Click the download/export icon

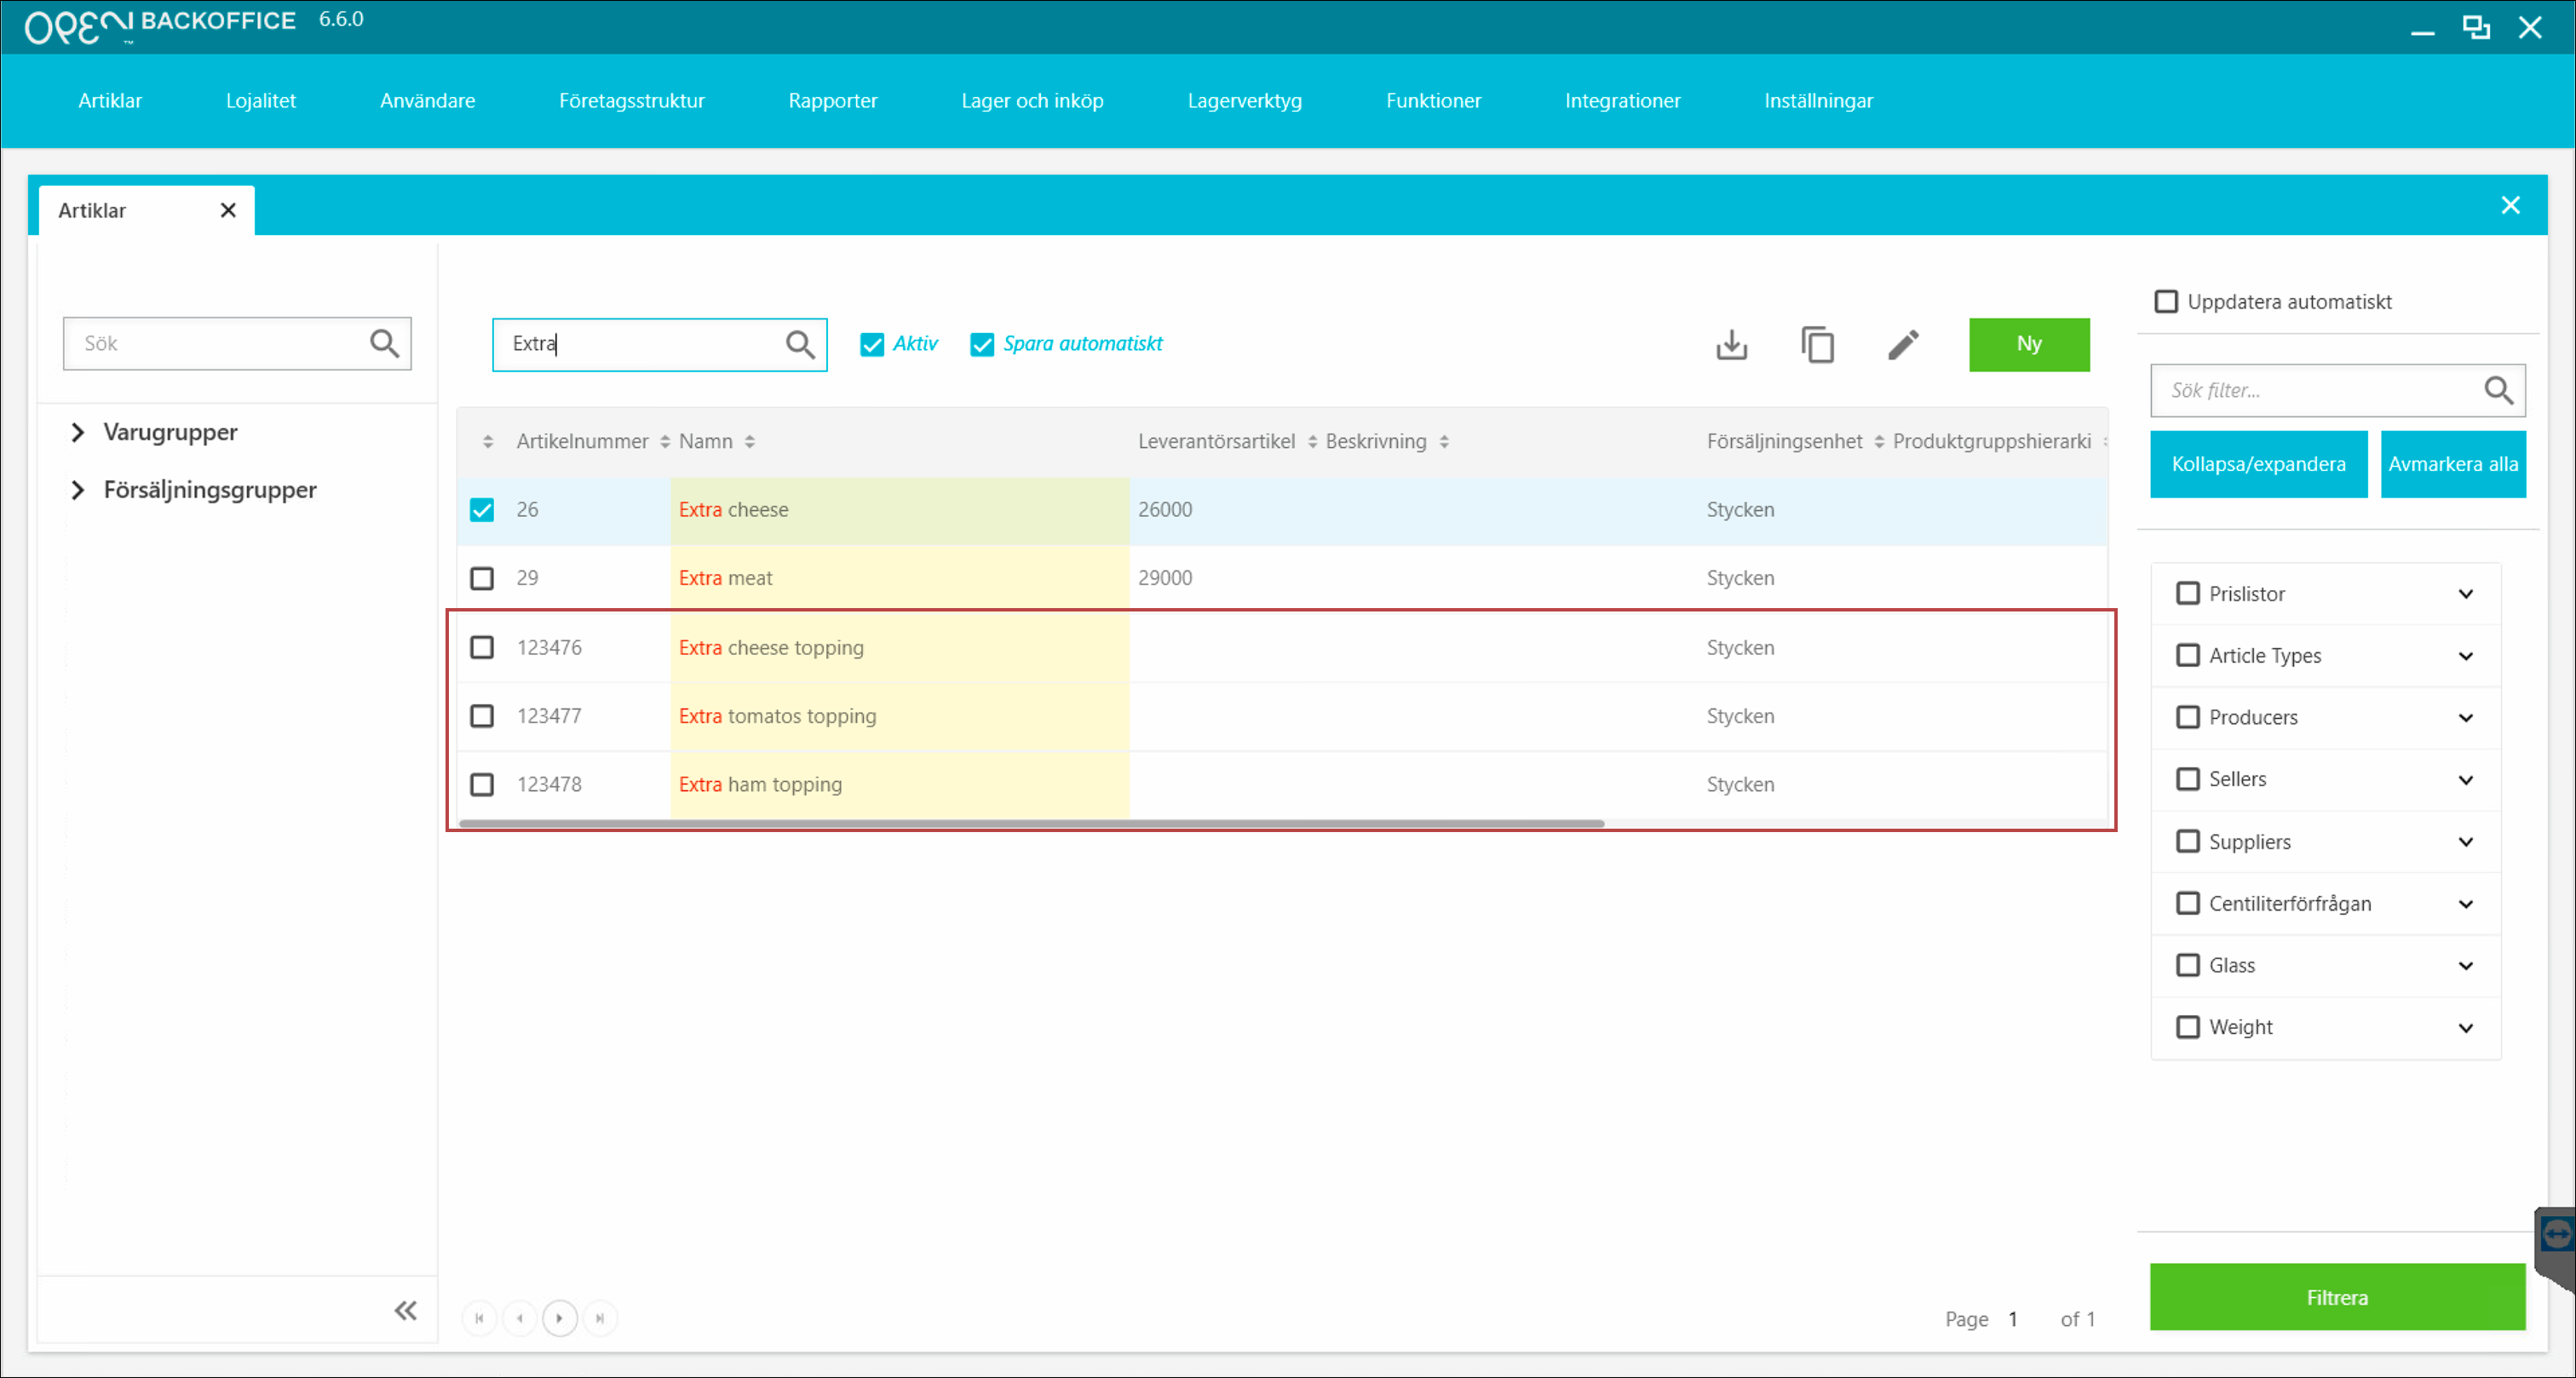[1731, 344]
